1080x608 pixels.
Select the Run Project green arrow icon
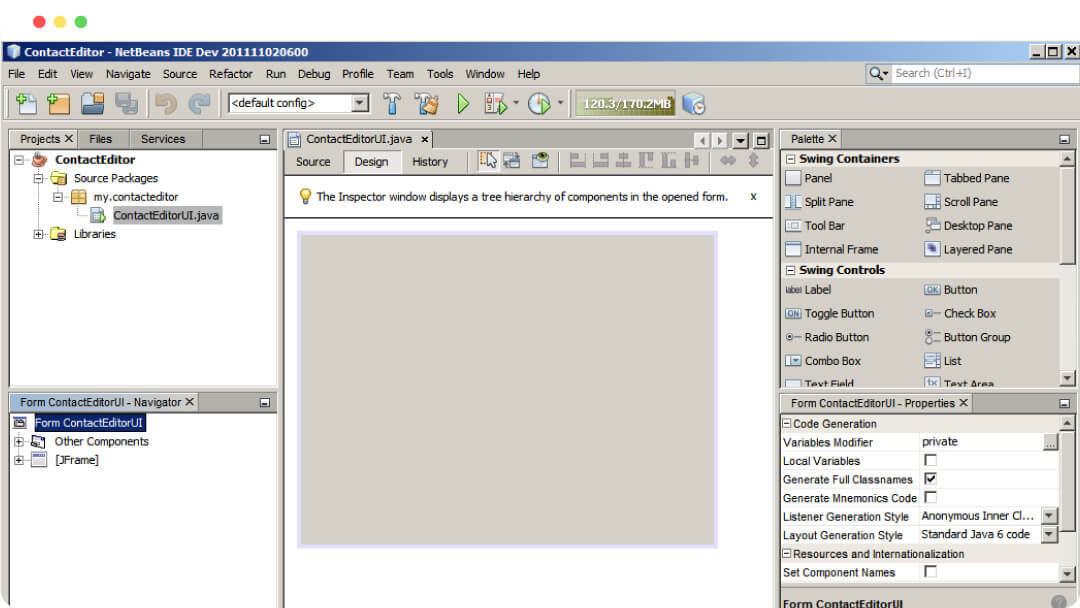(x=462, y=103)
